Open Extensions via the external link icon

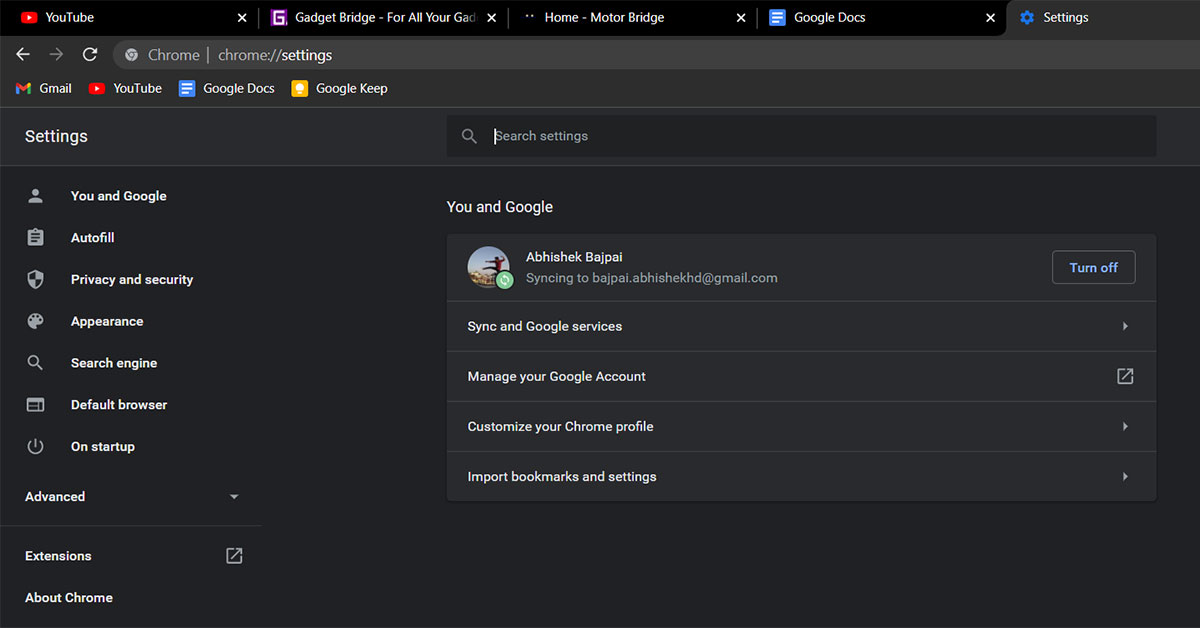[x=234, y=556]
